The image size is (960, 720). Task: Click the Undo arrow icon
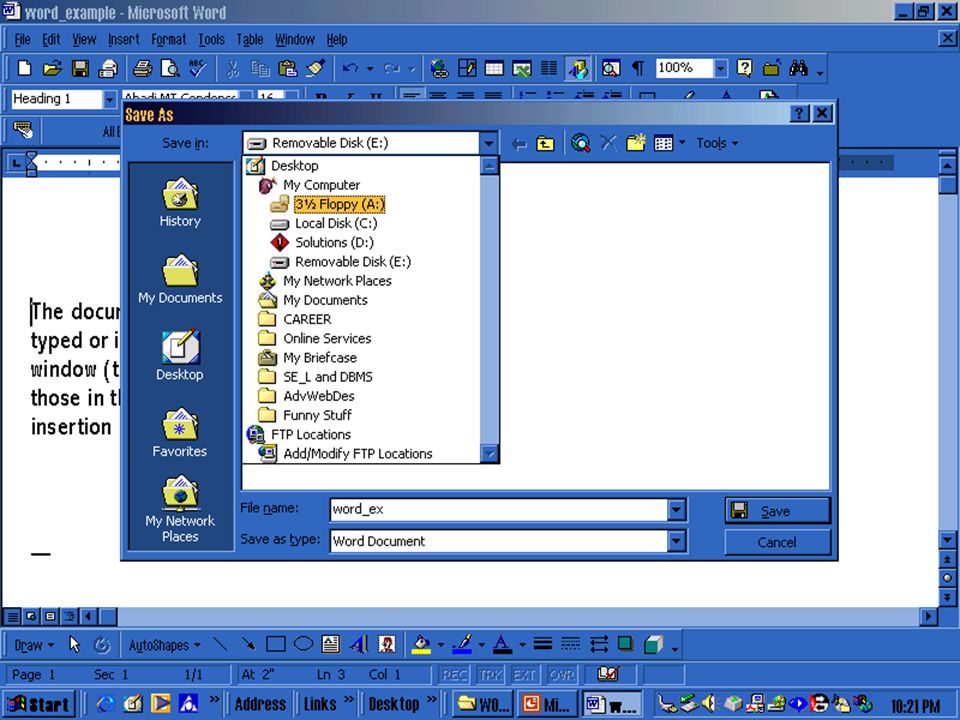point(351,68)
